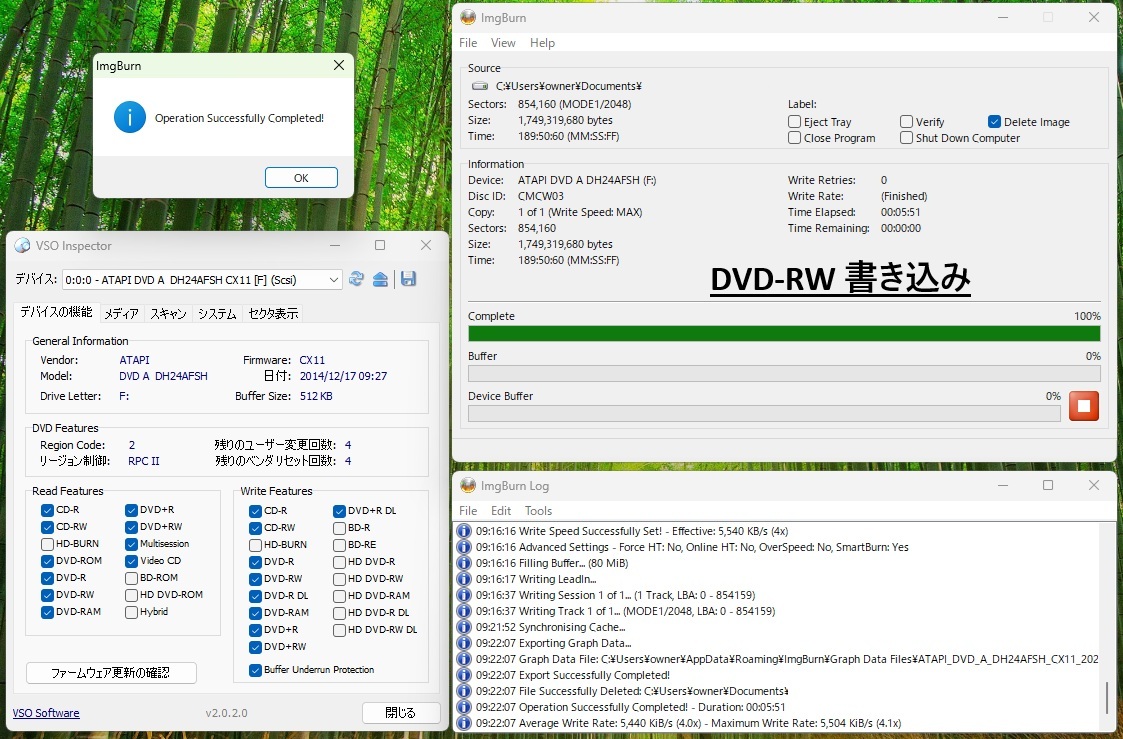Image resolution: width=1123 pixels, height=739 pixels.
Task: Click the blue info icon in the ImgBurn dialog
Action: click(130, 118)
